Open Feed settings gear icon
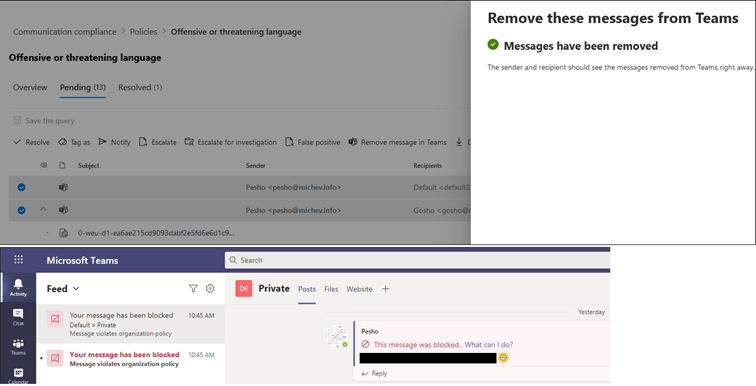 (210, 289)
